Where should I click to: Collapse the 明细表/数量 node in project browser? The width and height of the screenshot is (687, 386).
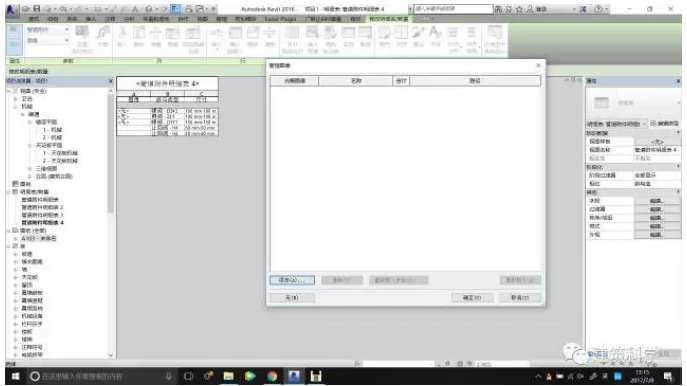(x=9, y=192)
